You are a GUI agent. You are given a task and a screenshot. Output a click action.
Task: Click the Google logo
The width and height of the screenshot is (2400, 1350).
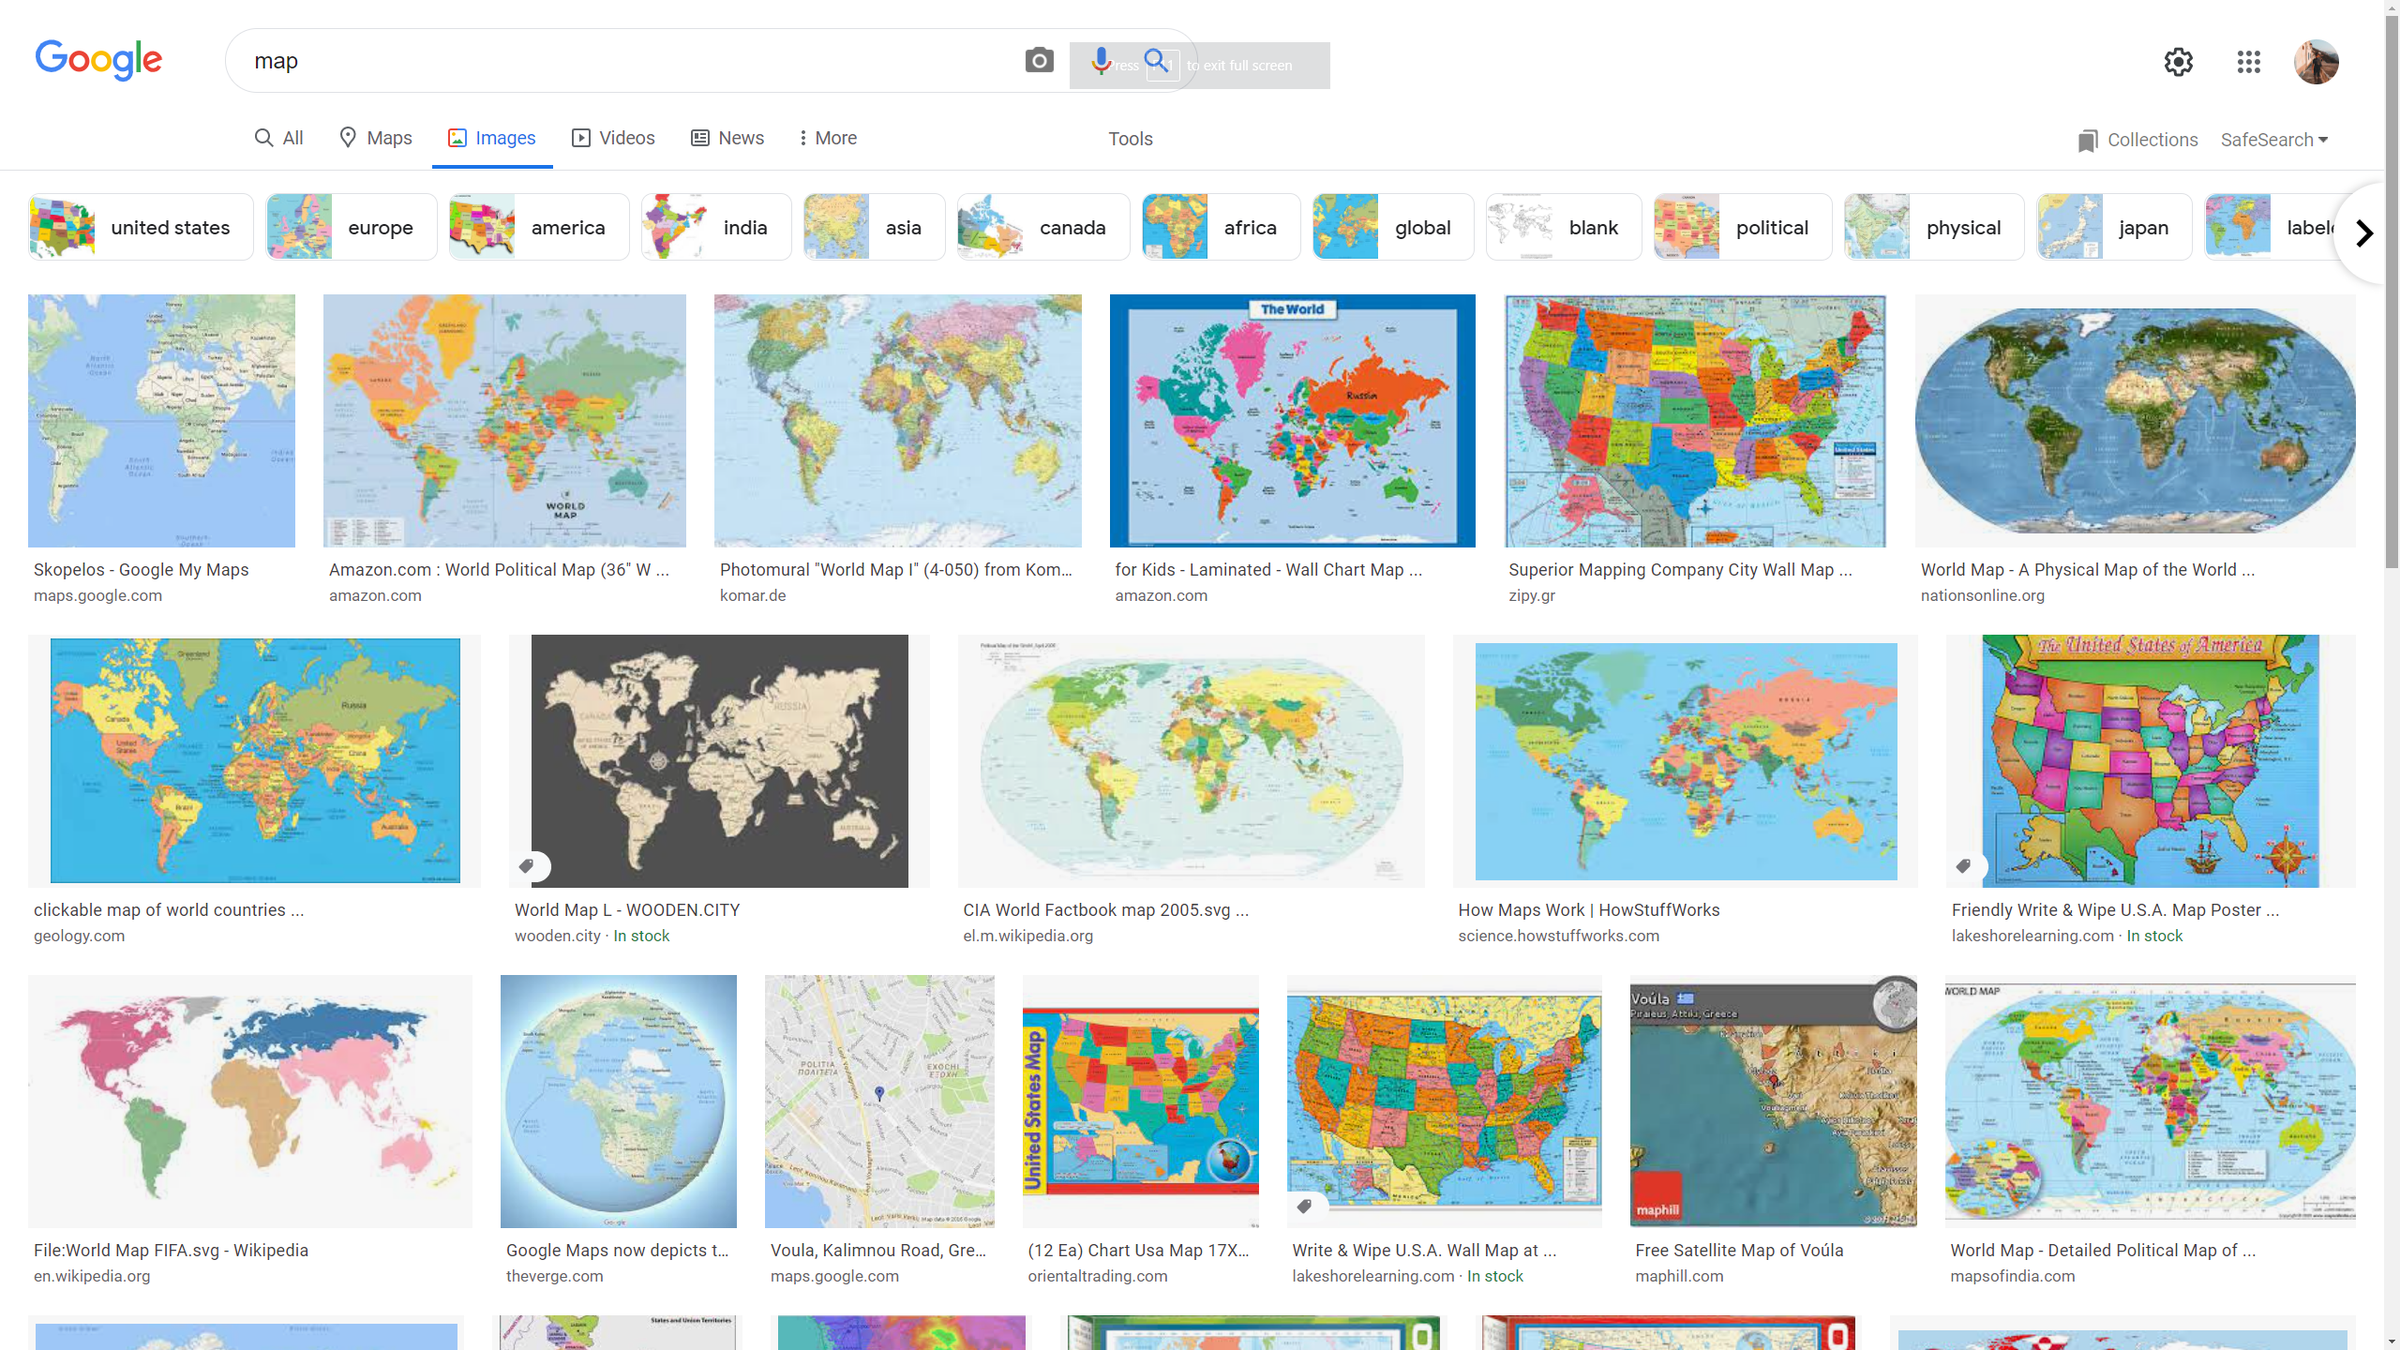click(x=98, y=60)
